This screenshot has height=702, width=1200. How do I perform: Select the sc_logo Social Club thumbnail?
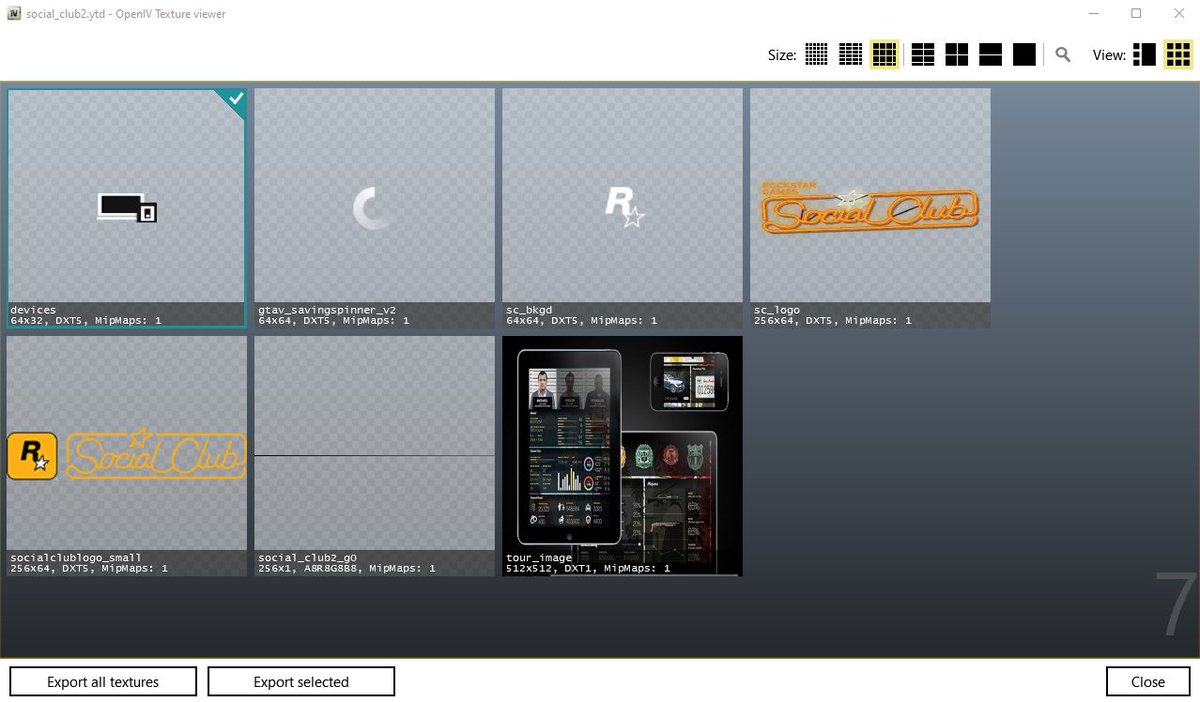(870, 208)
